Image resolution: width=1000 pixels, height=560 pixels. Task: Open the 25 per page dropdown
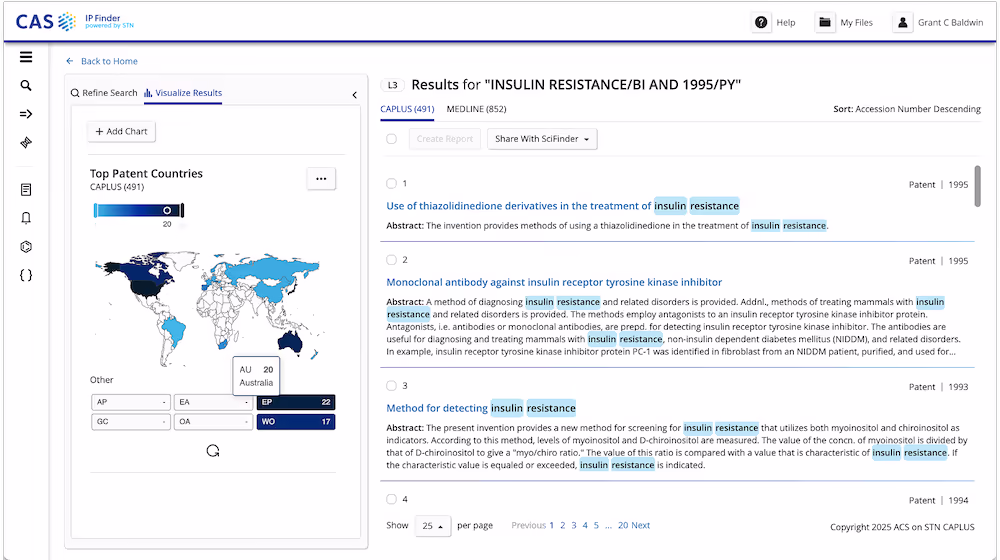coord(433,526)
